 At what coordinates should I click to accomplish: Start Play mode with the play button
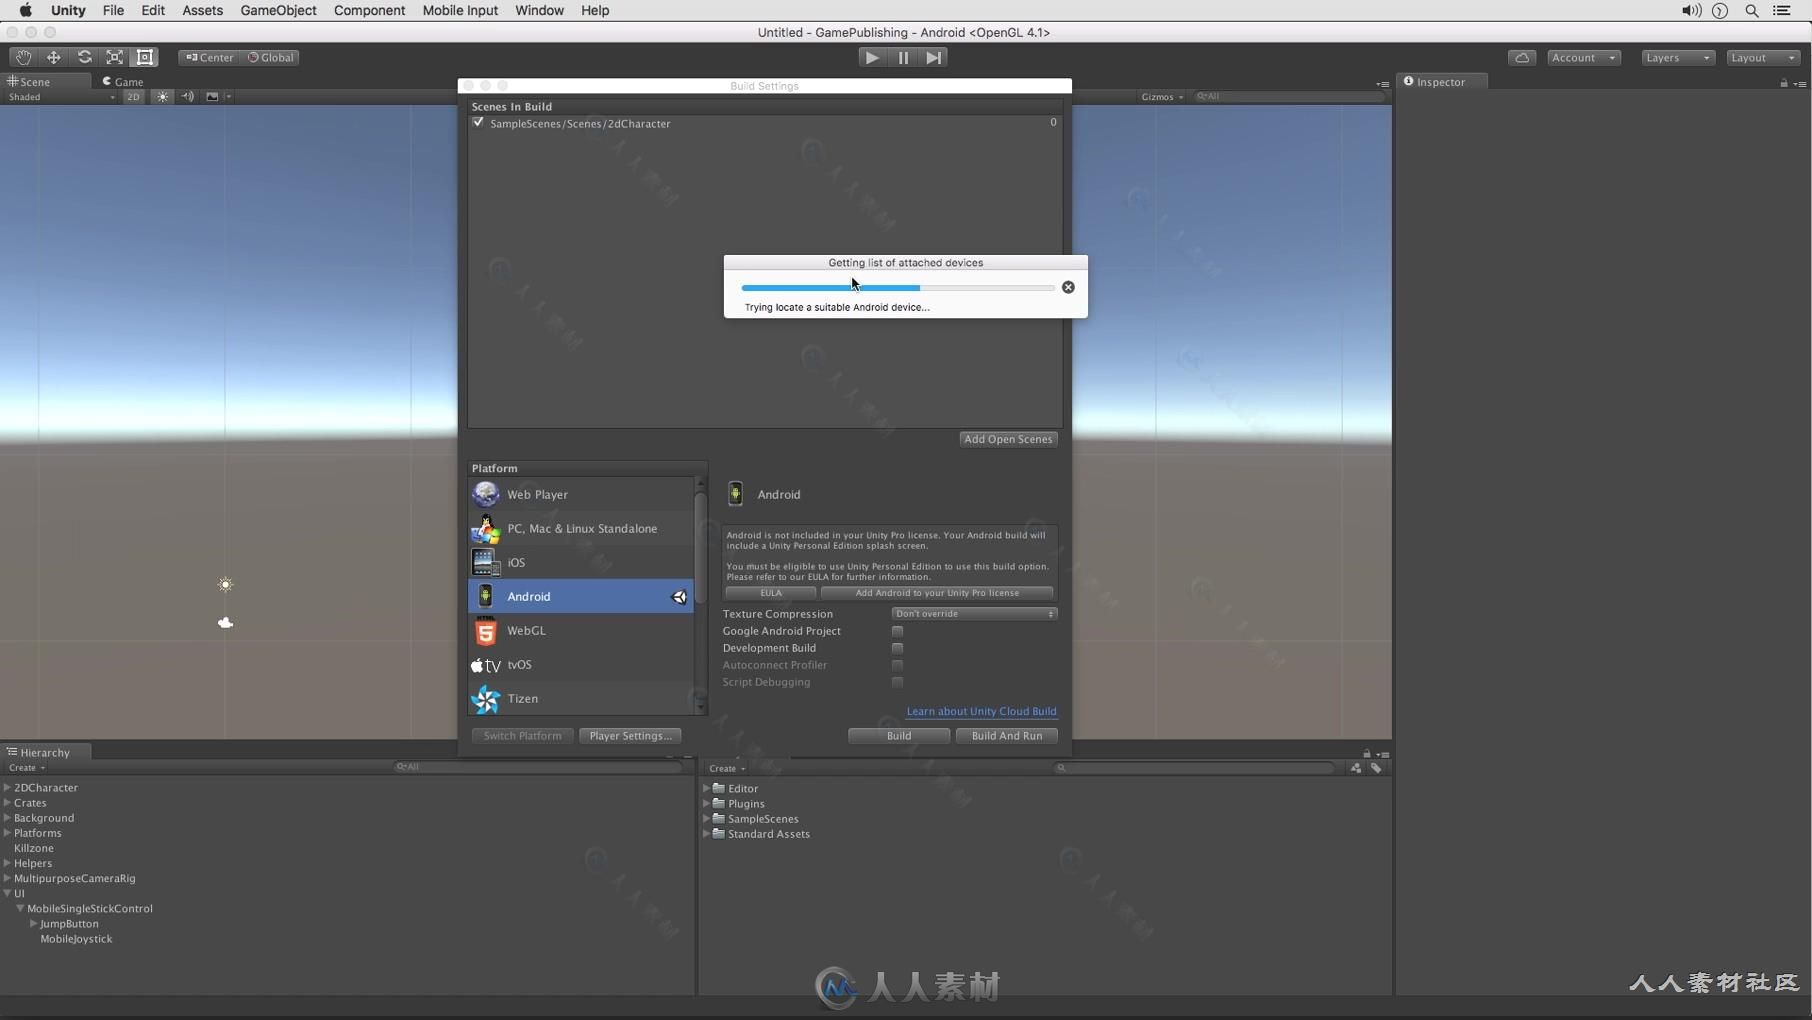pyautogui.click(x=872, y=57)
